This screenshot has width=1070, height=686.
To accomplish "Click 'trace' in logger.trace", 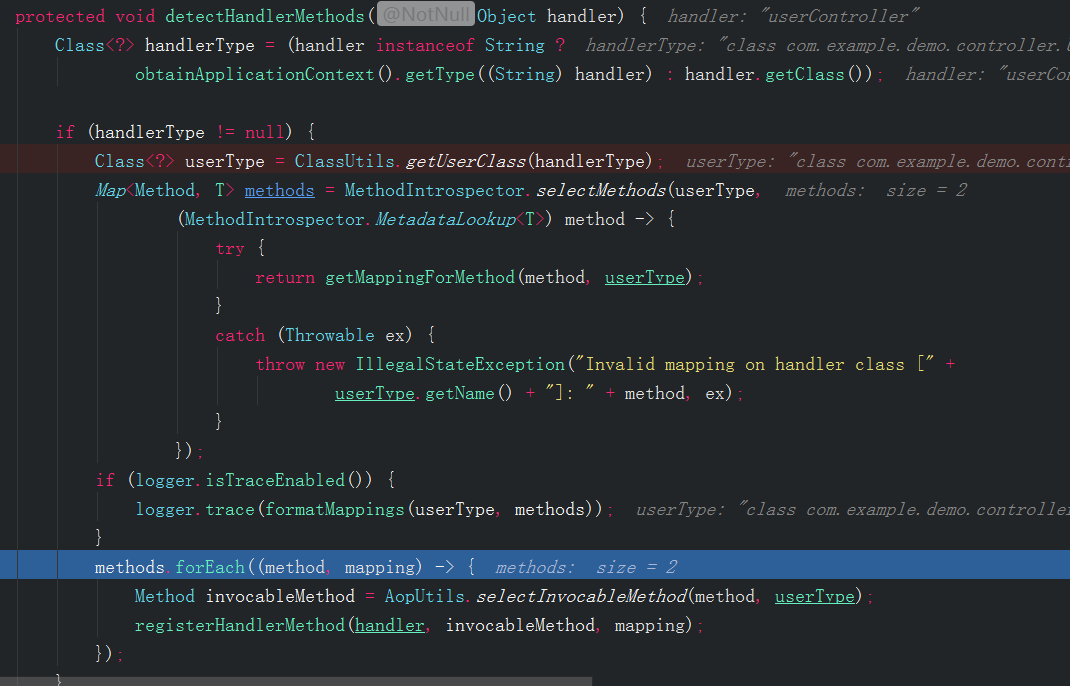I will pos(230,510).
